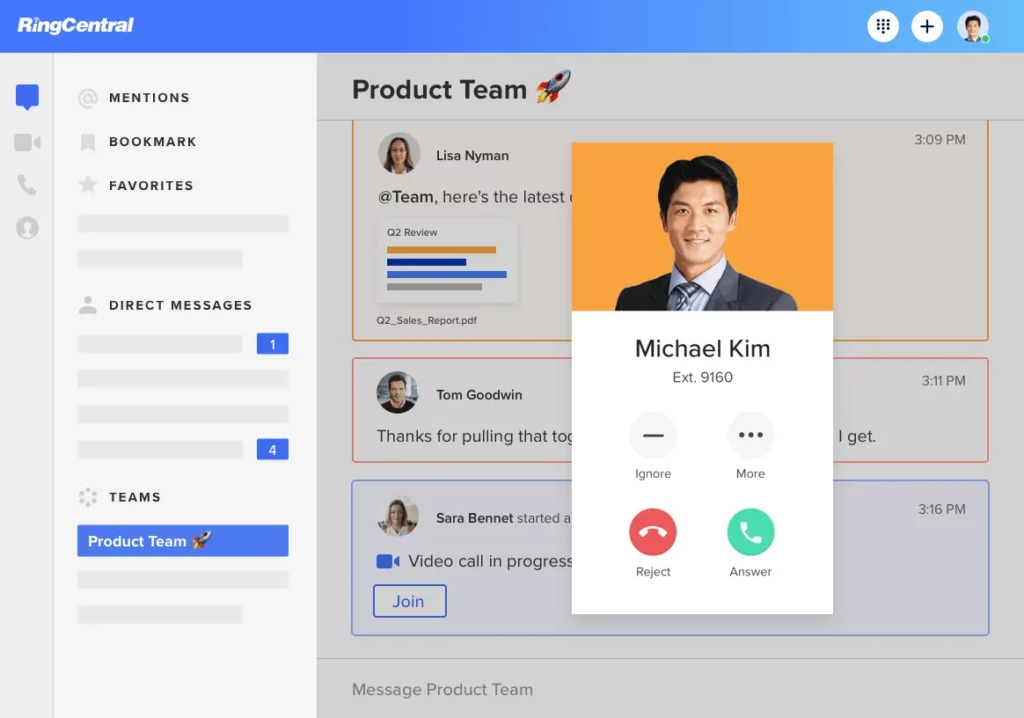
Task: Open the Phone section in the left rail
Action: click(x=25, y=185)
